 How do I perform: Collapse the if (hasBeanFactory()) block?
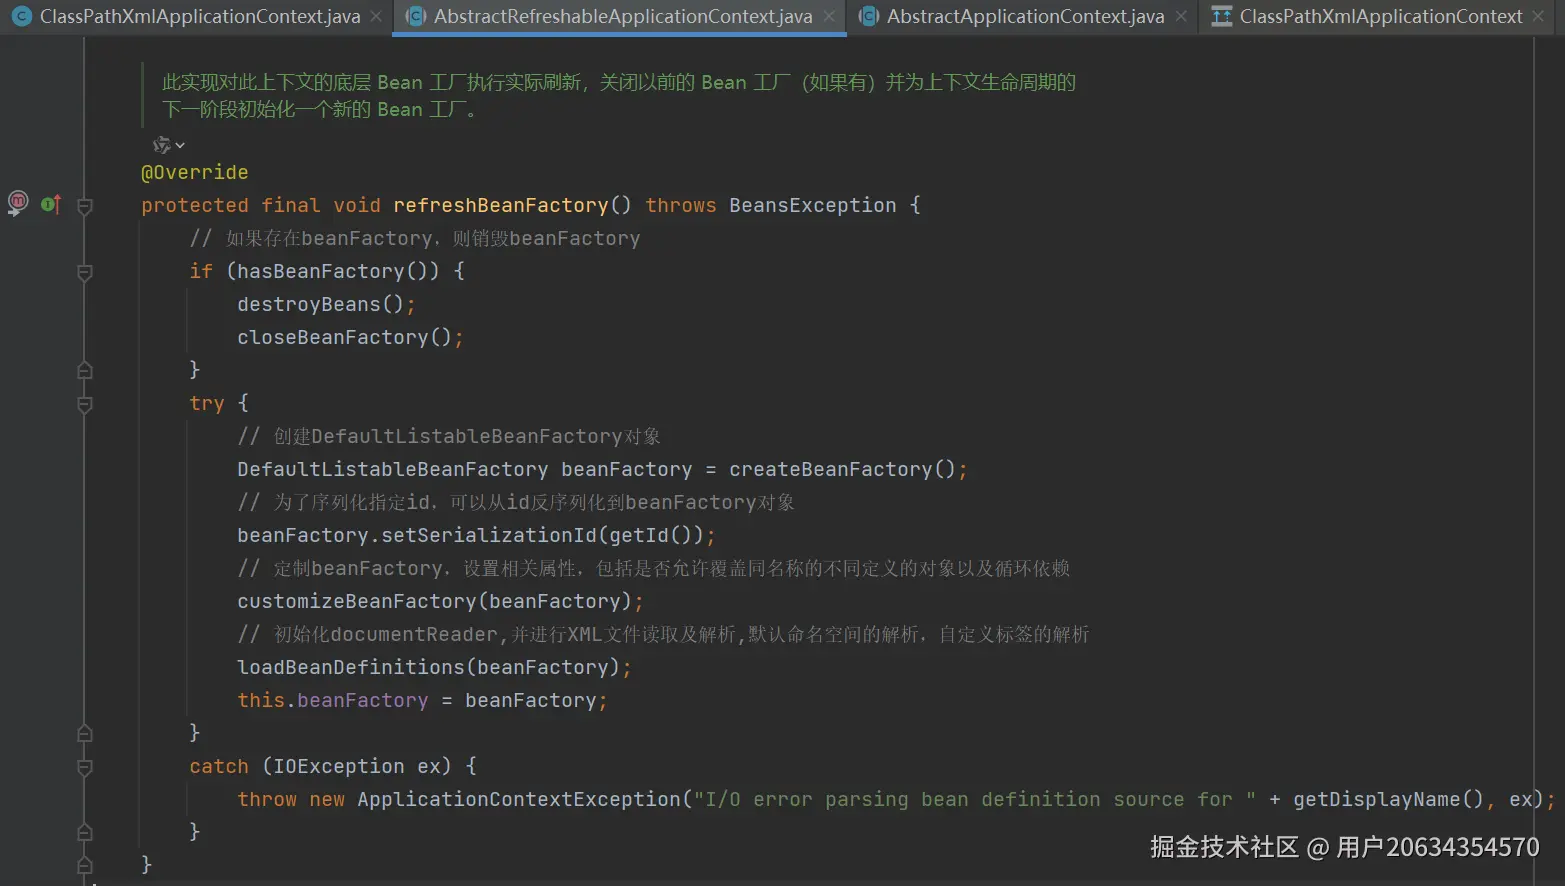pyautogui.click(x=85, y=272)
